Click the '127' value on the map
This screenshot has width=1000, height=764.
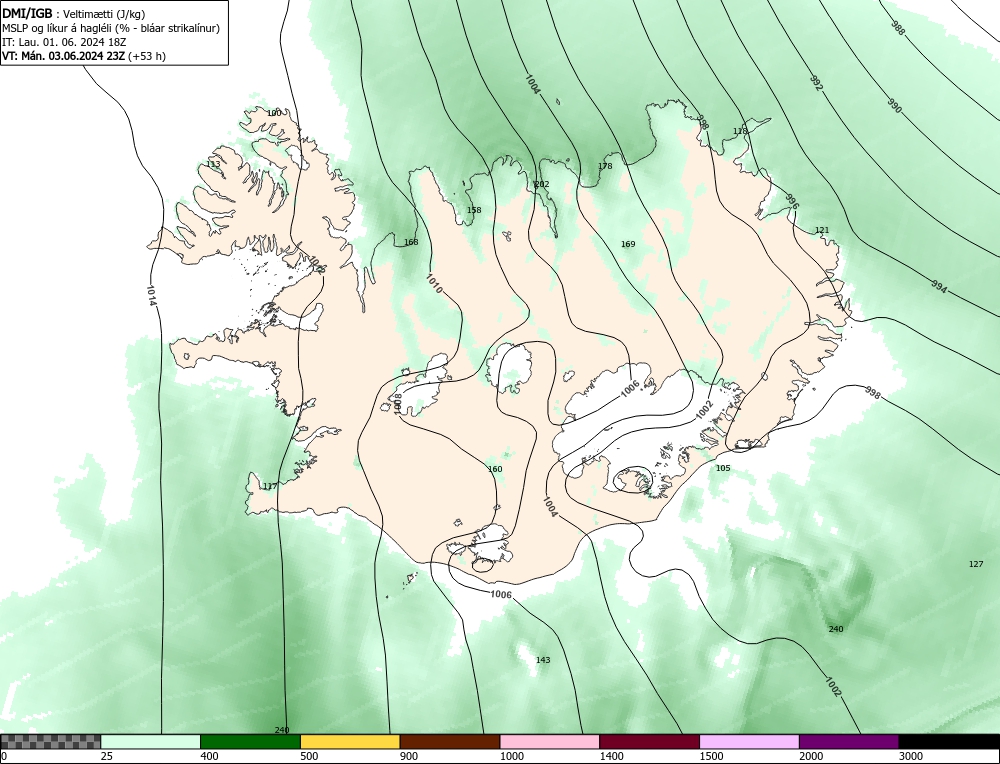(x=976, y=564)
